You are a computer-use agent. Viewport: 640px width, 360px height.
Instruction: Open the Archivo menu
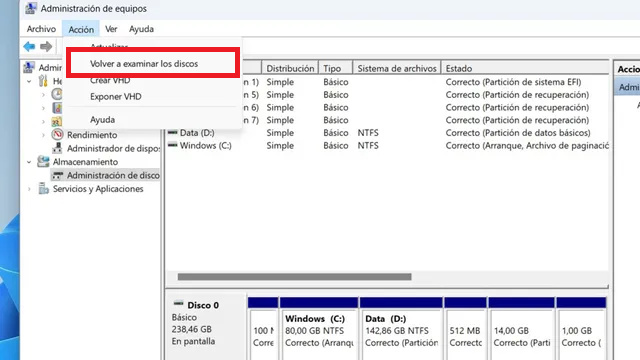[x=41, y=29]
